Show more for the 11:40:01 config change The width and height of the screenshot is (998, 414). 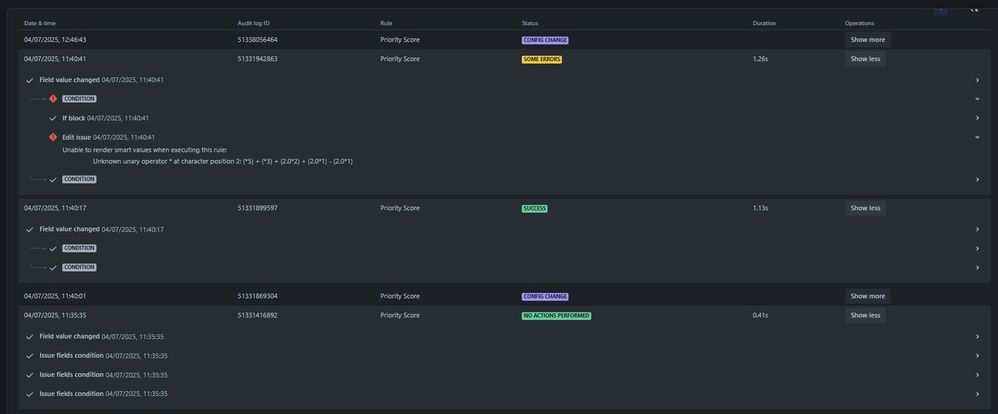click(x=868, y=296)
